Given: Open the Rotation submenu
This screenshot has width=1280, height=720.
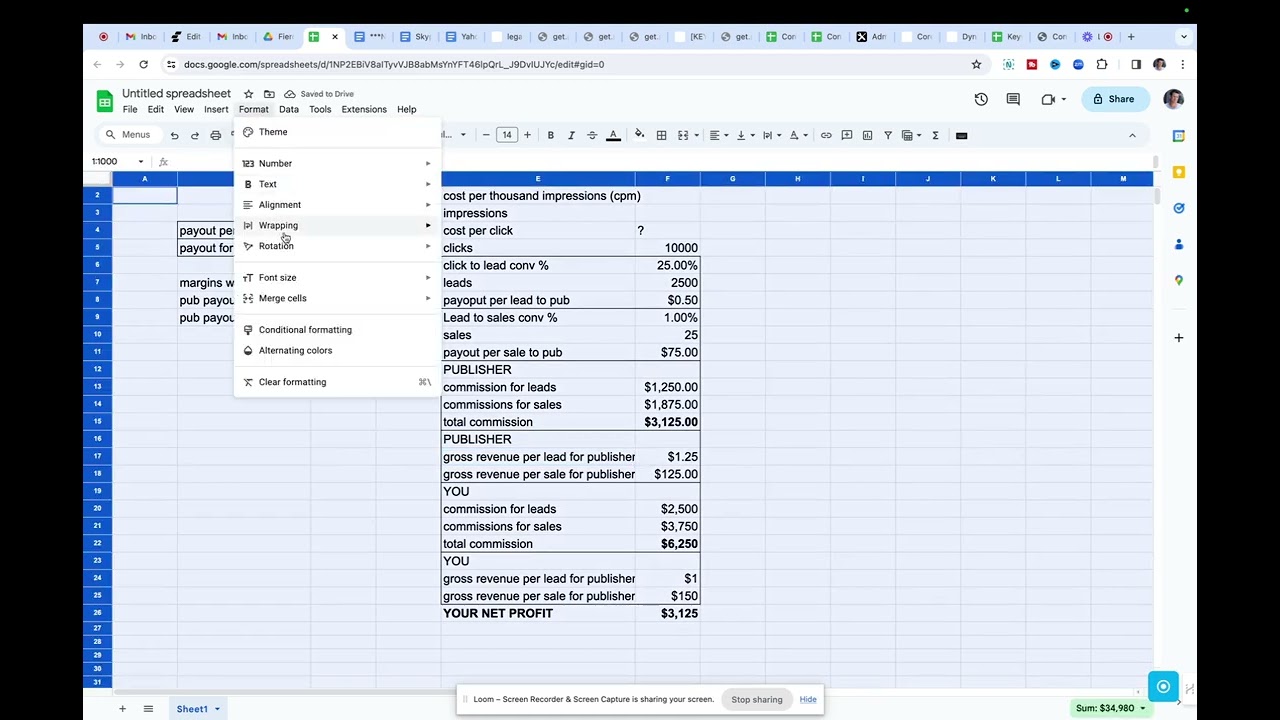Looking at the screenshot, I should (338, 246).
